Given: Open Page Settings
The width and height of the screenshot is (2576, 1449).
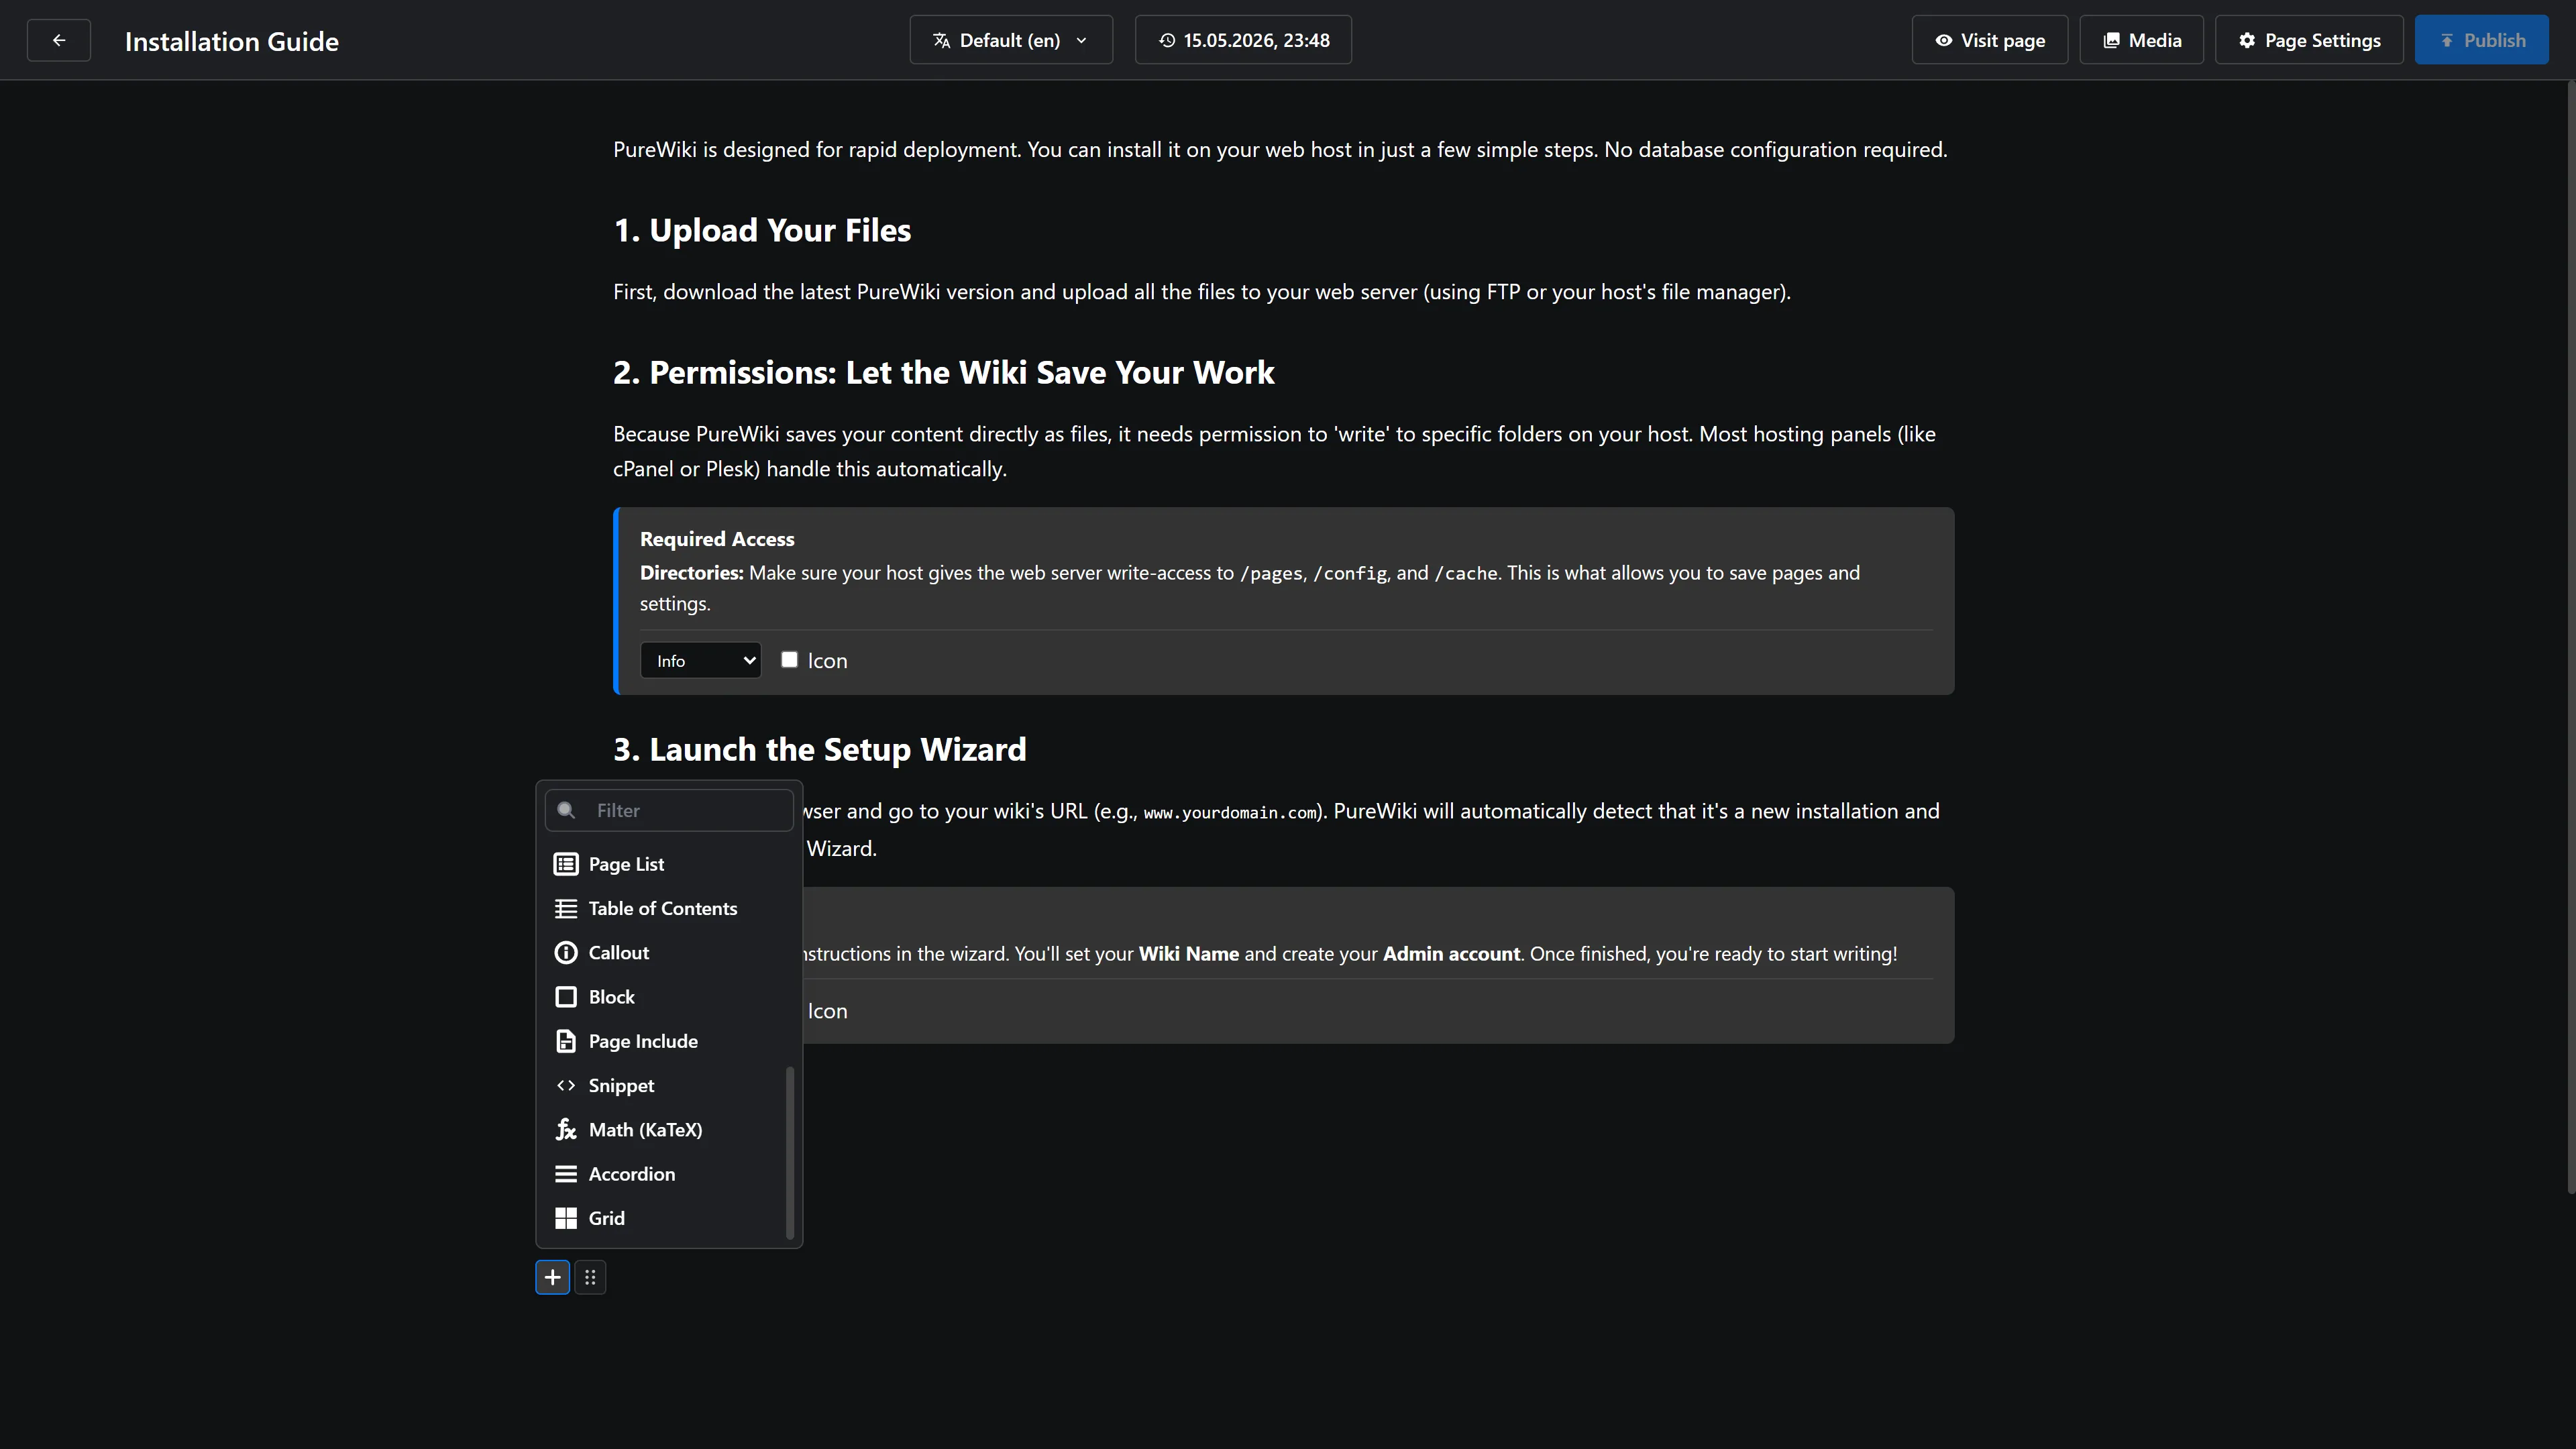Looking at the screenshot, I should [x=2309, y=41].
